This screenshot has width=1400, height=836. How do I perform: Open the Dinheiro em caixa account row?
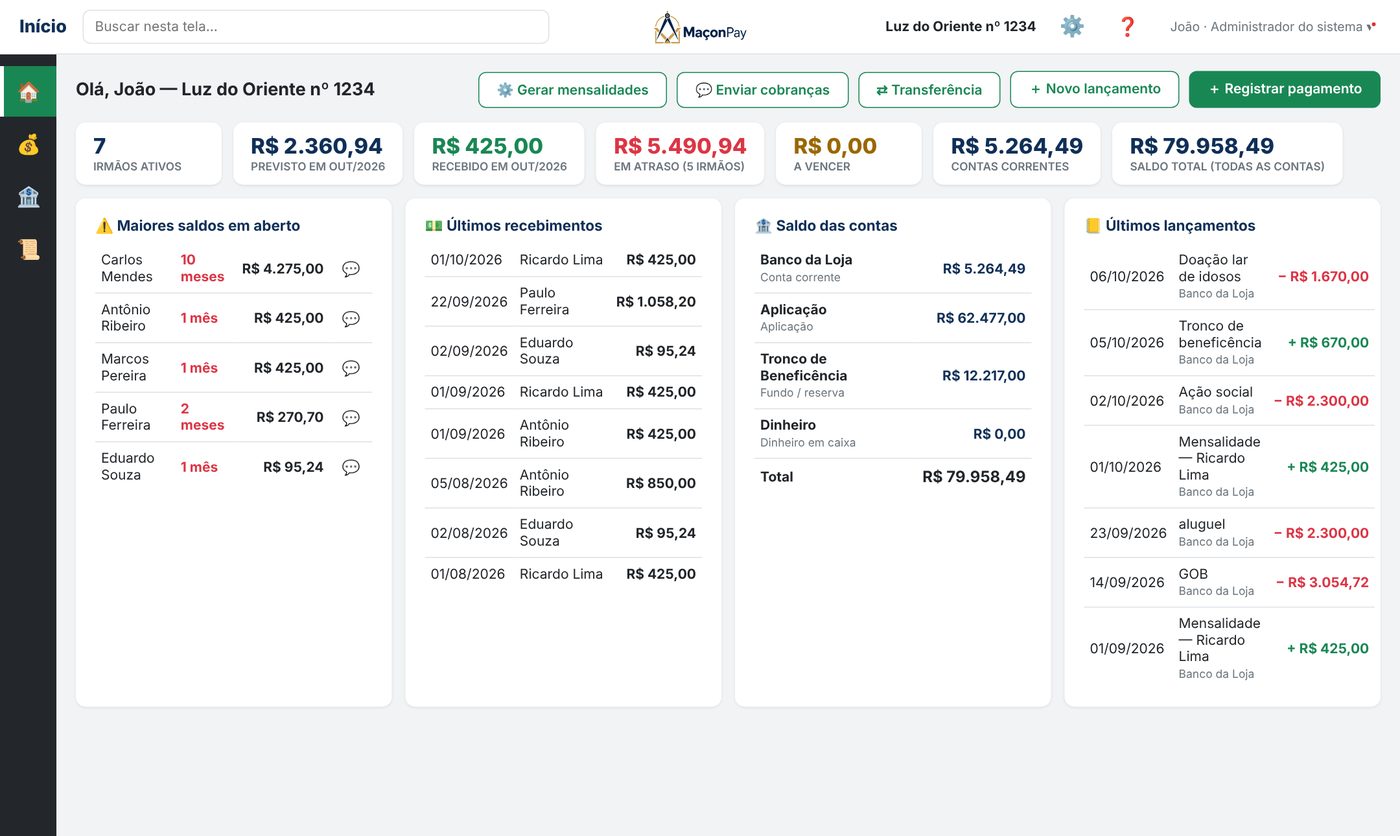coord(893,434)
